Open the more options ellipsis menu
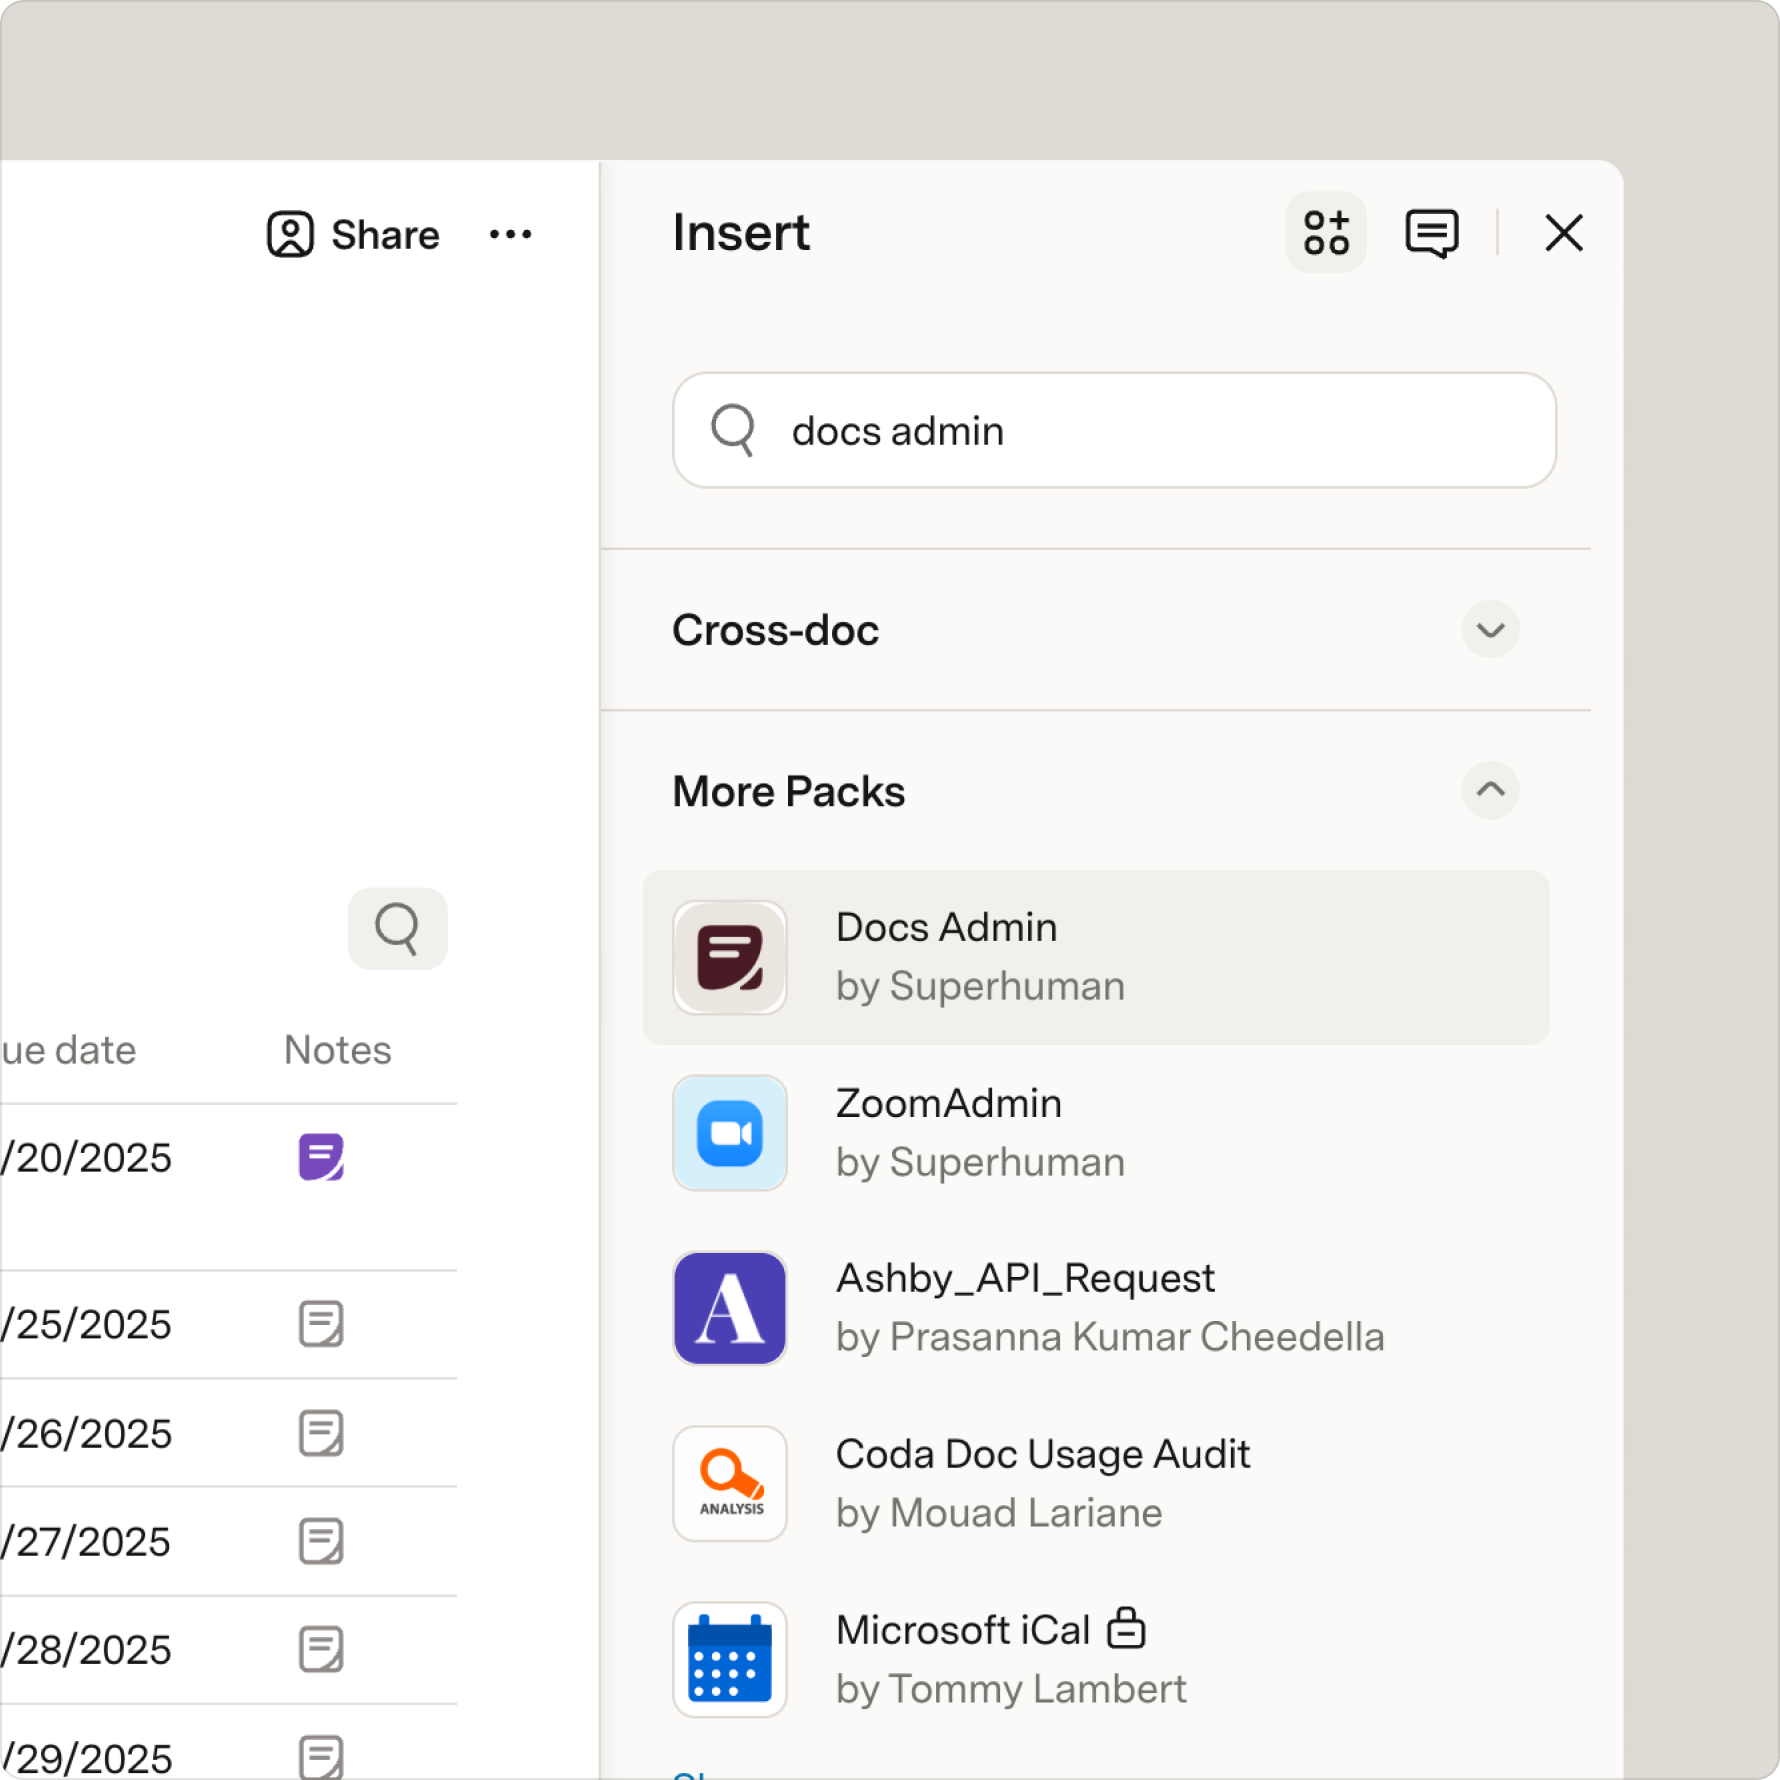Viewport: 1780px width, 1780px height. (510, 235)
